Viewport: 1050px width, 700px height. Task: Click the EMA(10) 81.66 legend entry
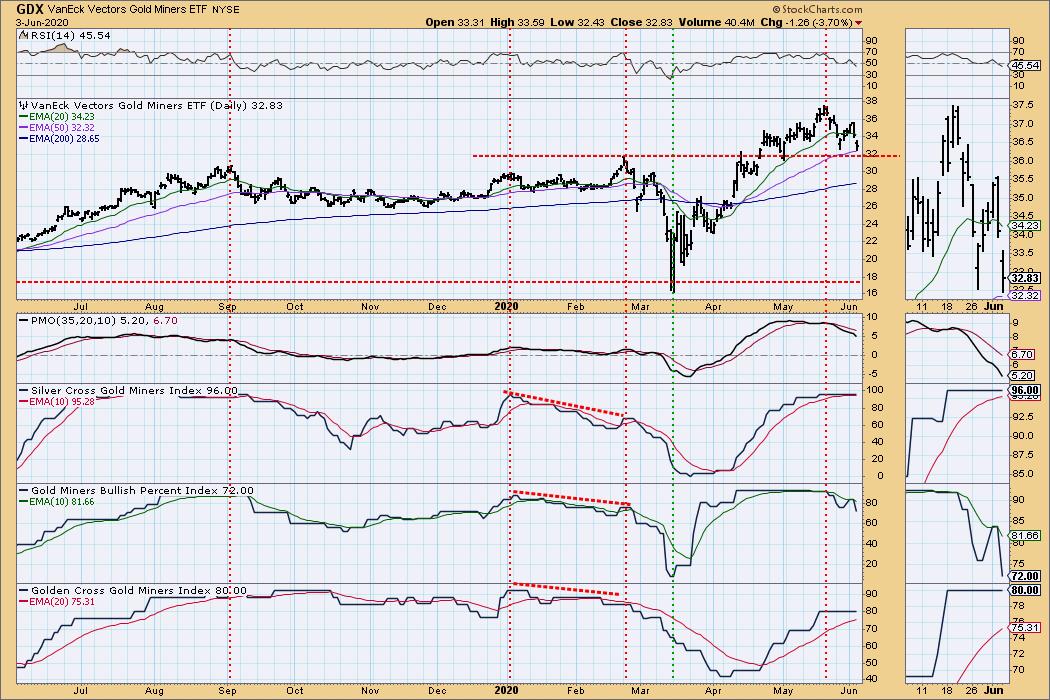tap(56, 502)
